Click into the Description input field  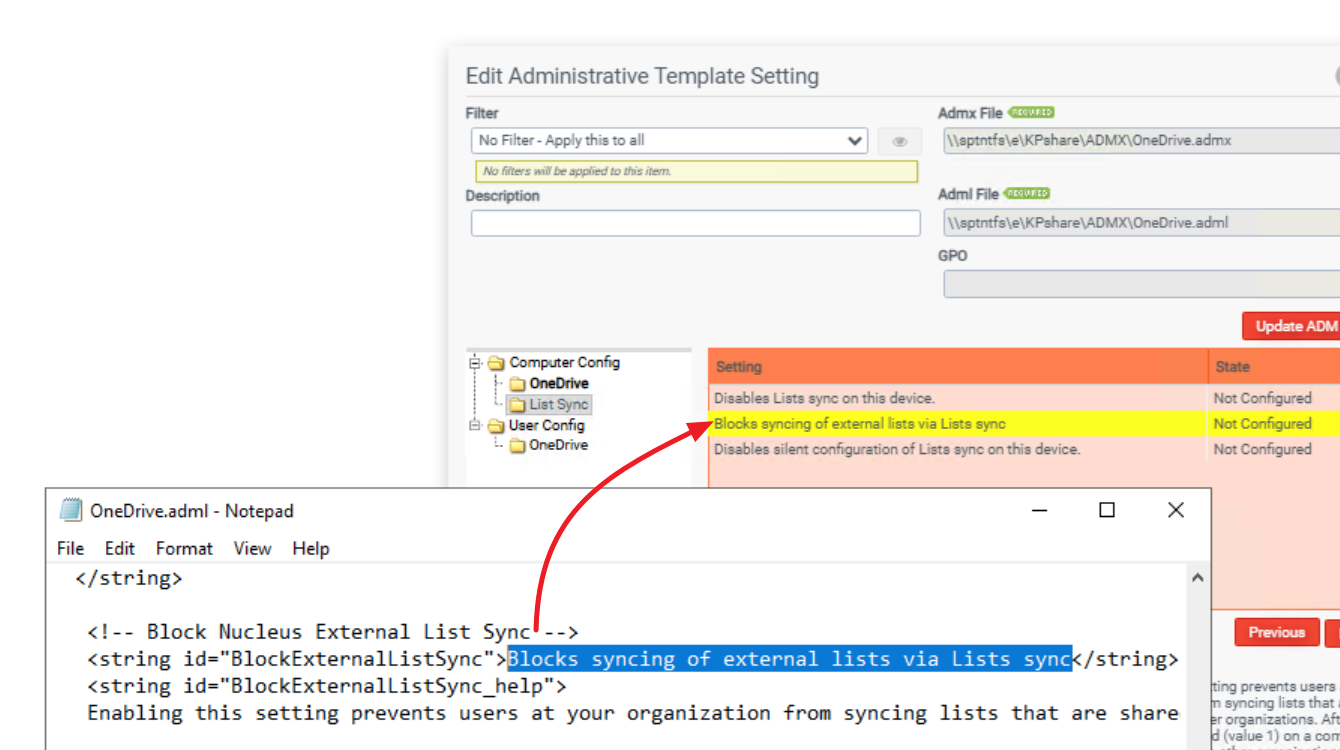(695, 223)
